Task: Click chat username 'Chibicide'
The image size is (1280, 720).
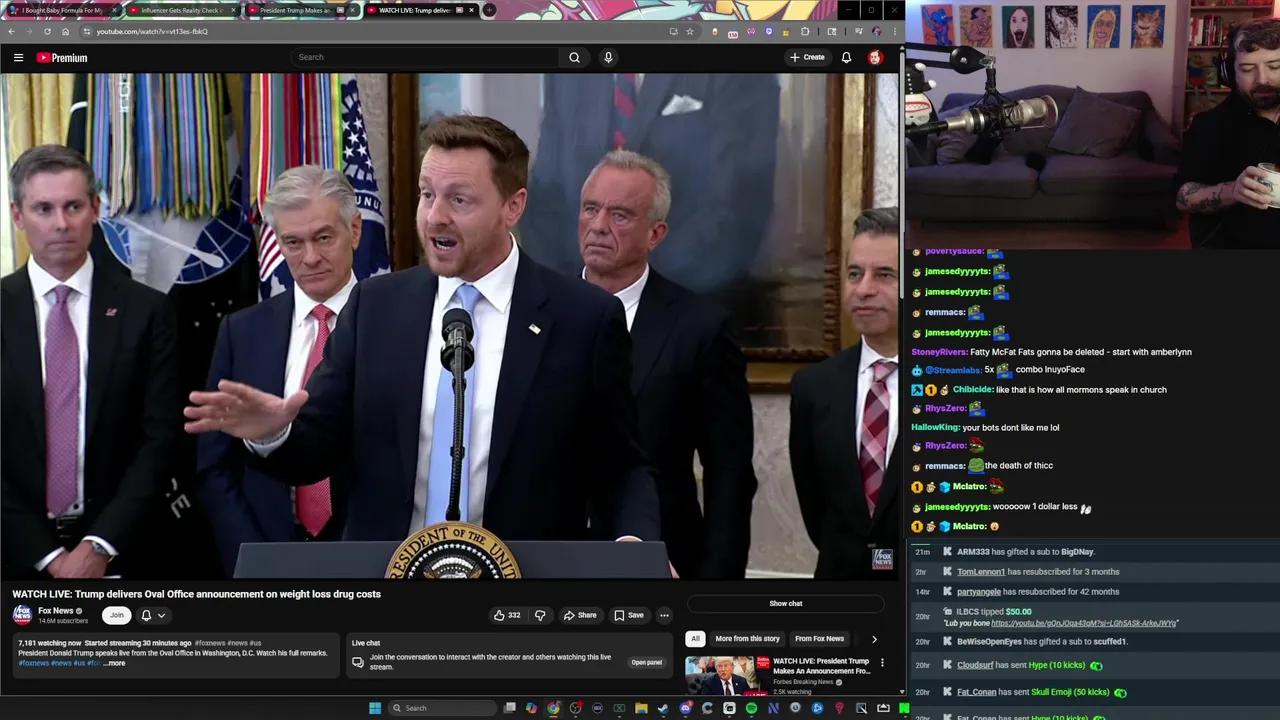Action: coord(972,389)
